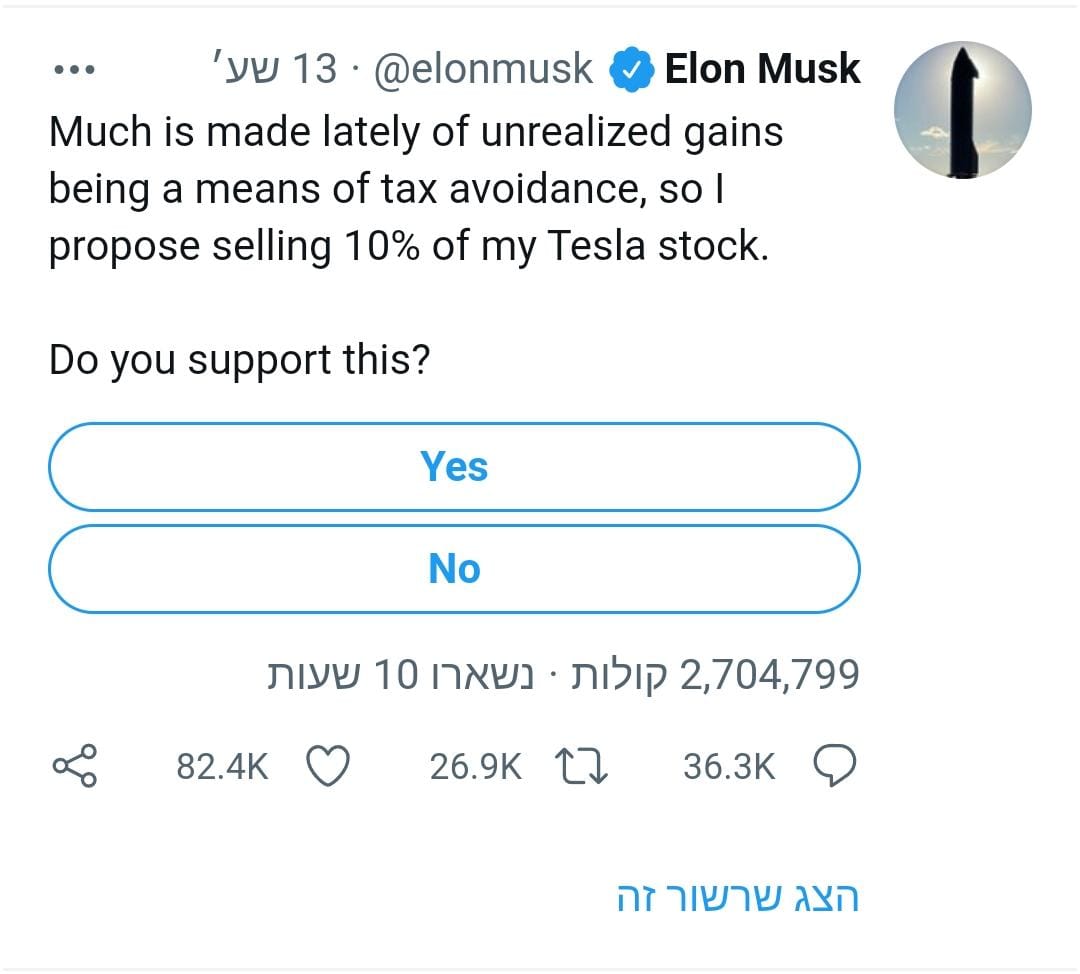1080x974 pixels.
Task: Open Elon Musk's profile picture
Action: 962,110
